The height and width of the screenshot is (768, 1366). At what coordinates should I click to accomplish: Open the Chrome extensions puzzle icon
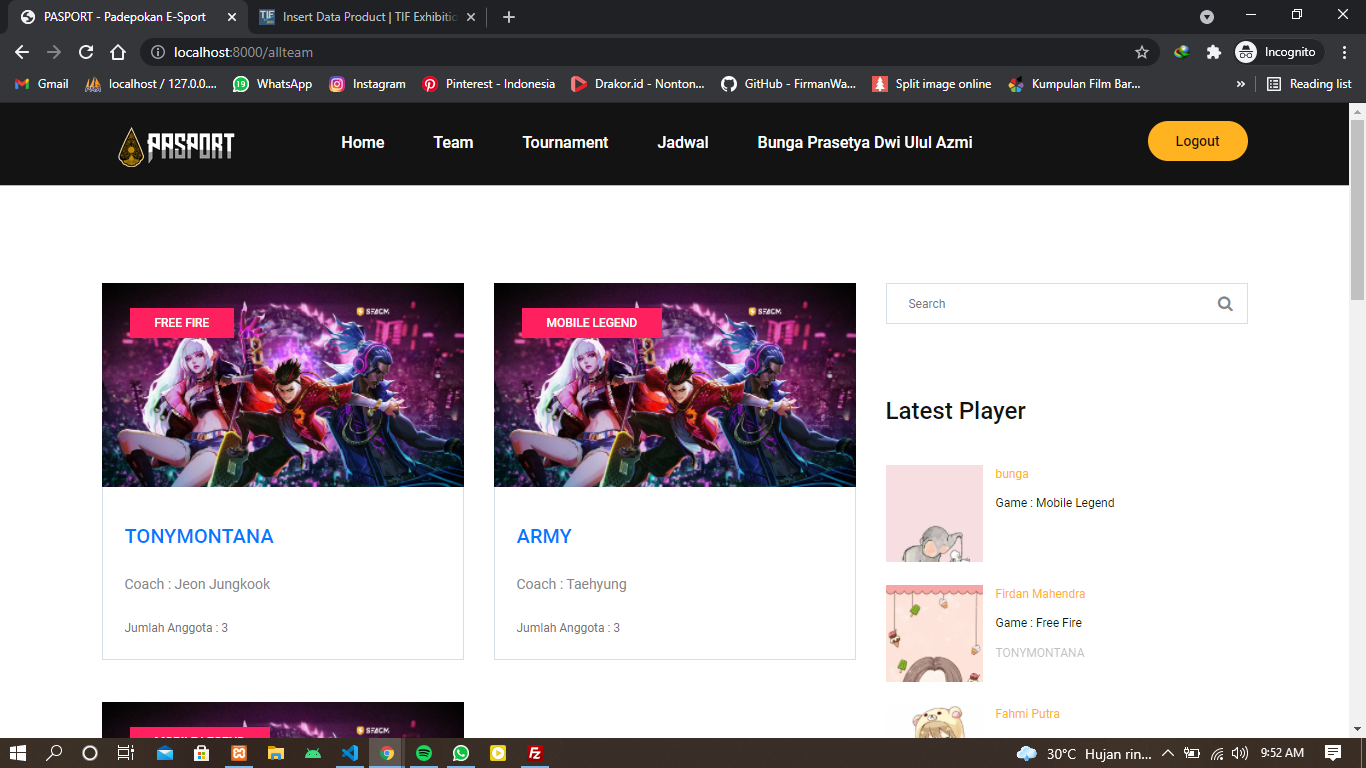pos(1213,52)
